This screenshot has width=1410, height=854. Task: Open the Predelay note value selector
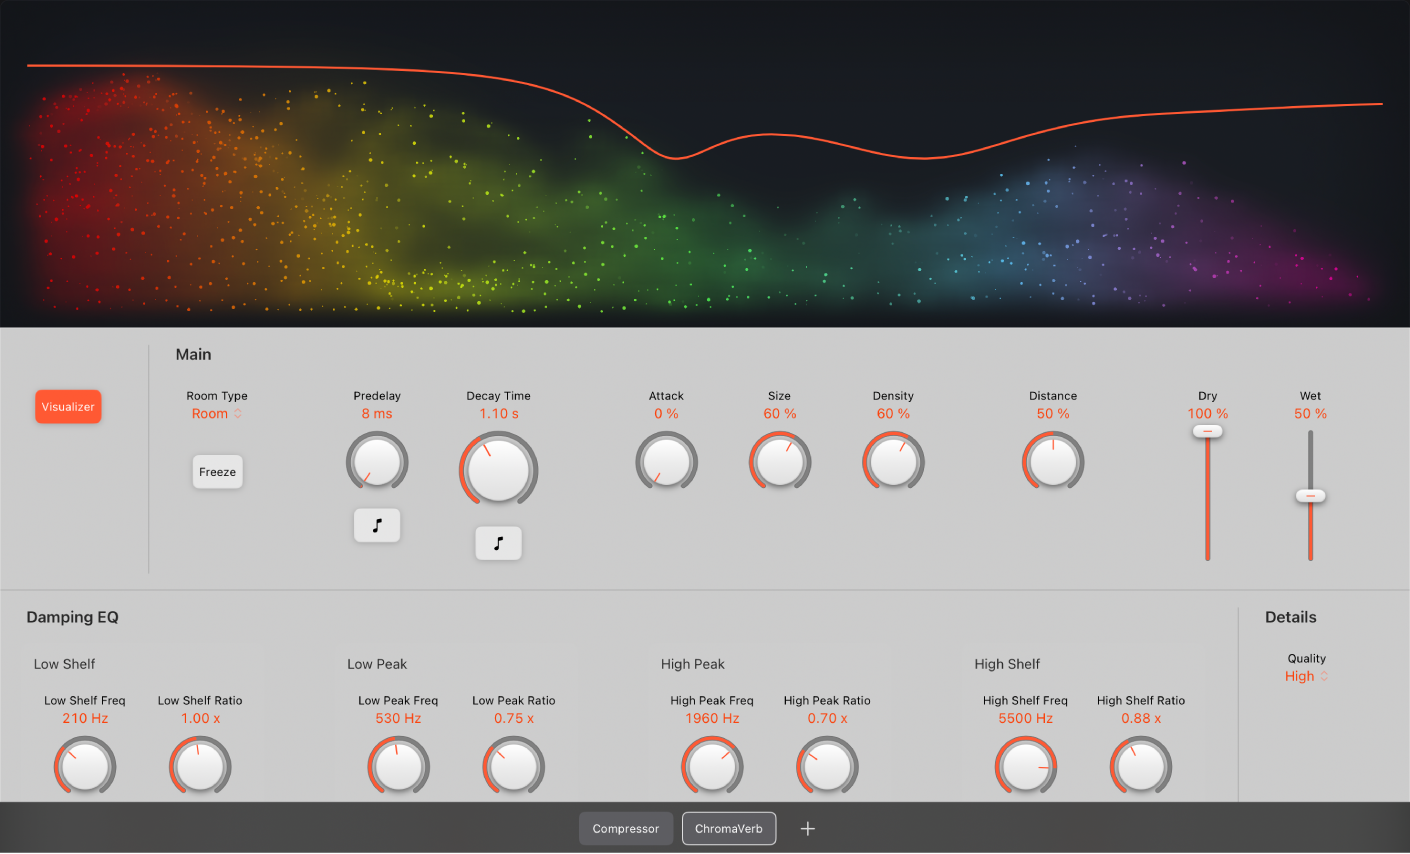coord(377,525)
